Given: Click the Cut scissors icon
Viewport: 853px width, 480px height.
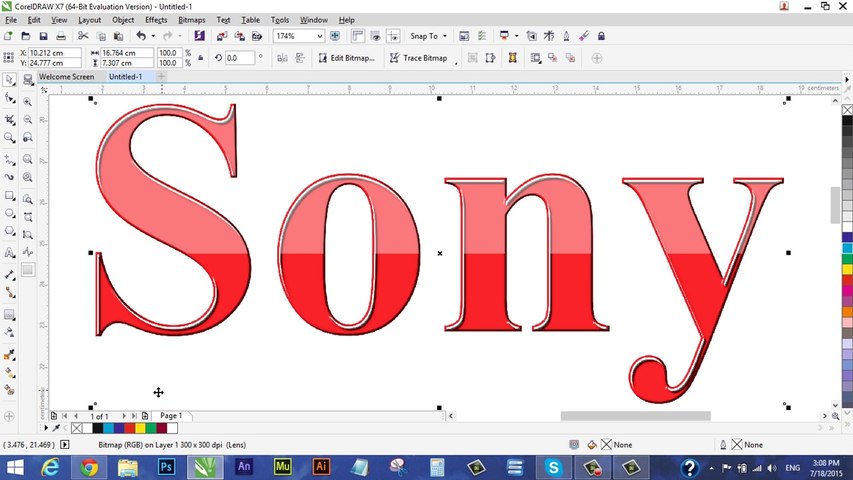Looking at the screenshot, I should point(83,36).
